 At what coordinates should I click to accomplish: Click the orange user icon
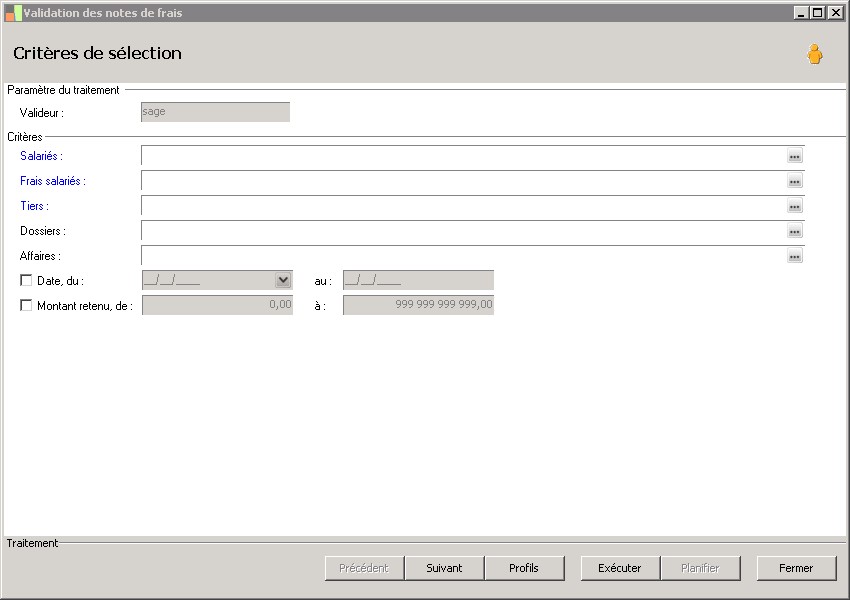click(814, 54)
